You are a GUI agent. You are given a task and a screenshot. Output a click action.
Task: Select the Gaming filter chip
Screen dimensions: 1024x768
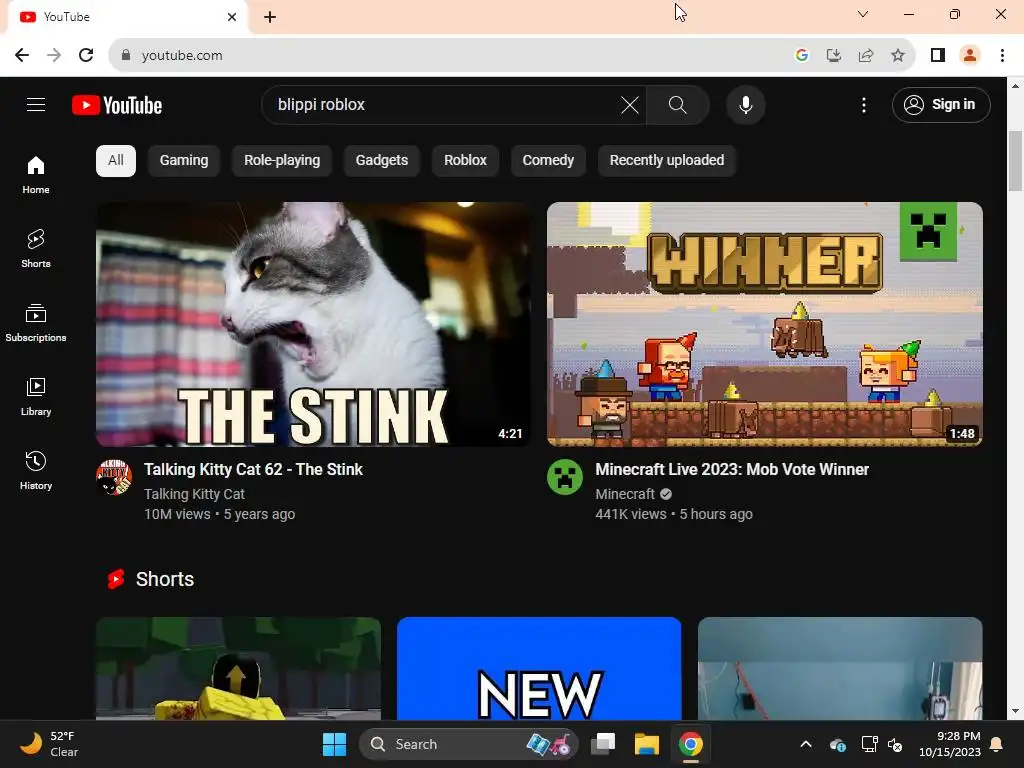[x=184, y=161]
